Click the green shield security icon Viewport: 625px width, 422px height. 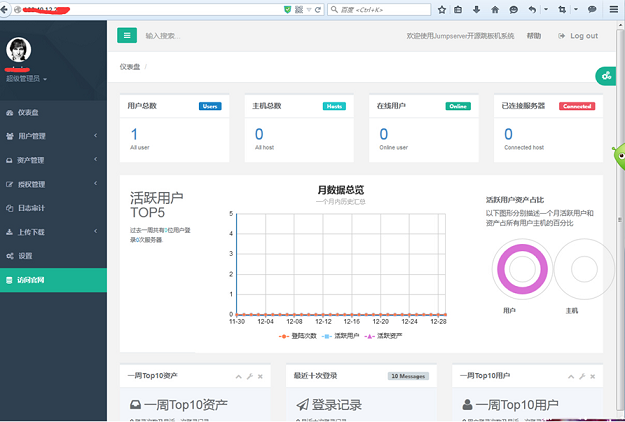click(287, 10)
